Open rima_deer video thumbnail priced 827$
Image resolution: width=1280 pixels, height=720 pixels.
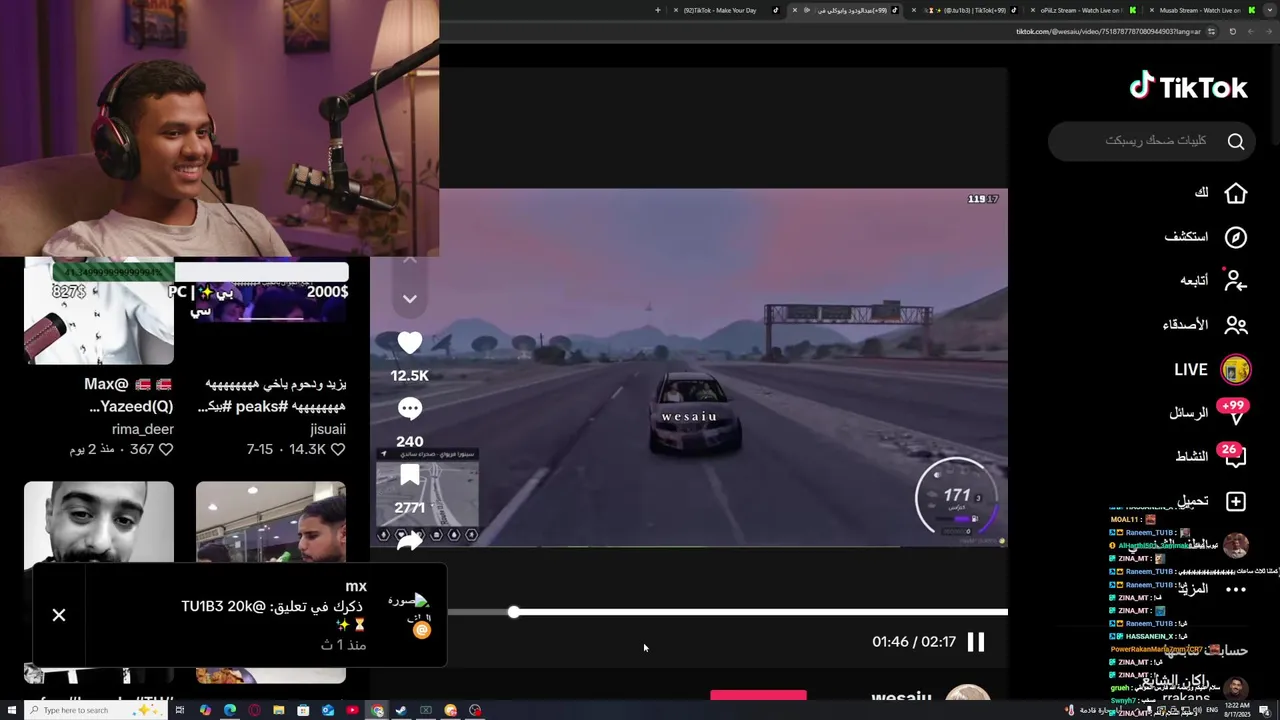[99, 310]
